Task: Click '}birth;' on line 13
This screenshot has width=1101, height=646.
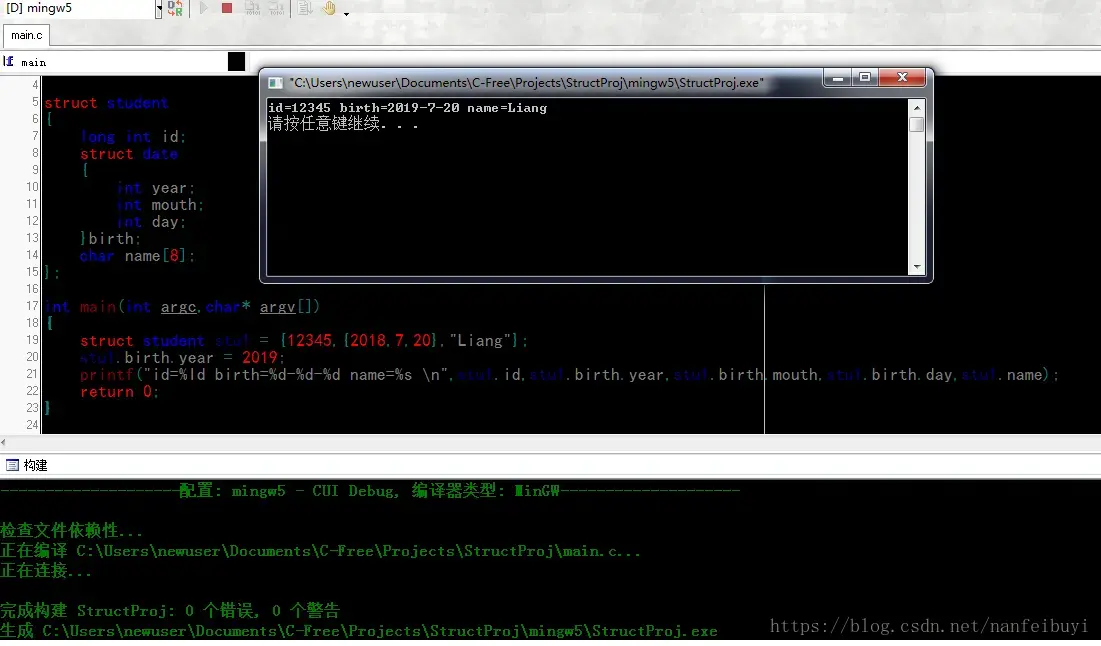Action: (x=110, y=239)
